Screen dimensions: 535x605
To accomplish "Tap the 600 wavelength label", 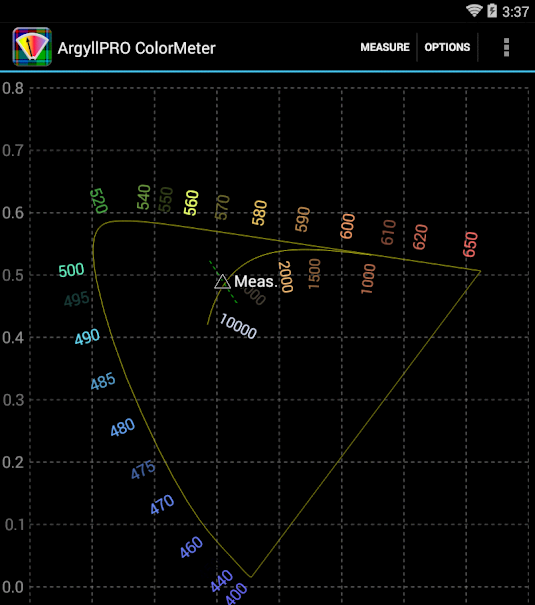I will [347, 226].
